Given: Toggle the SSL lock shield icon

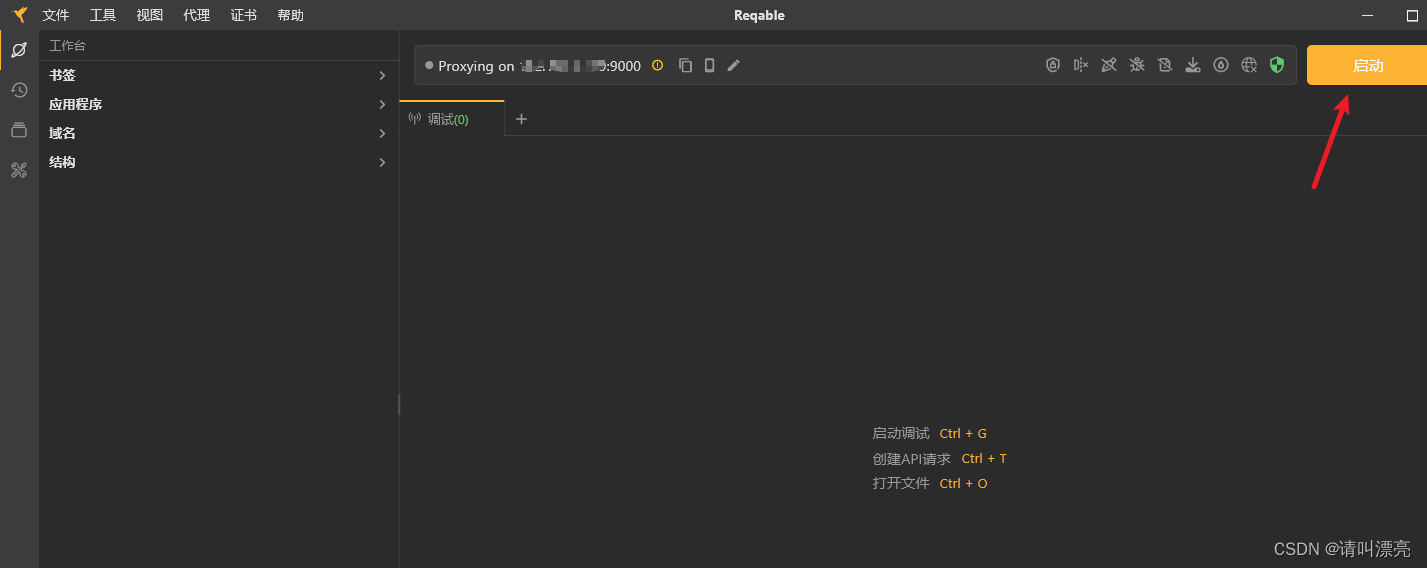Looking at the screenshot, I should [x=1053, y=65].
